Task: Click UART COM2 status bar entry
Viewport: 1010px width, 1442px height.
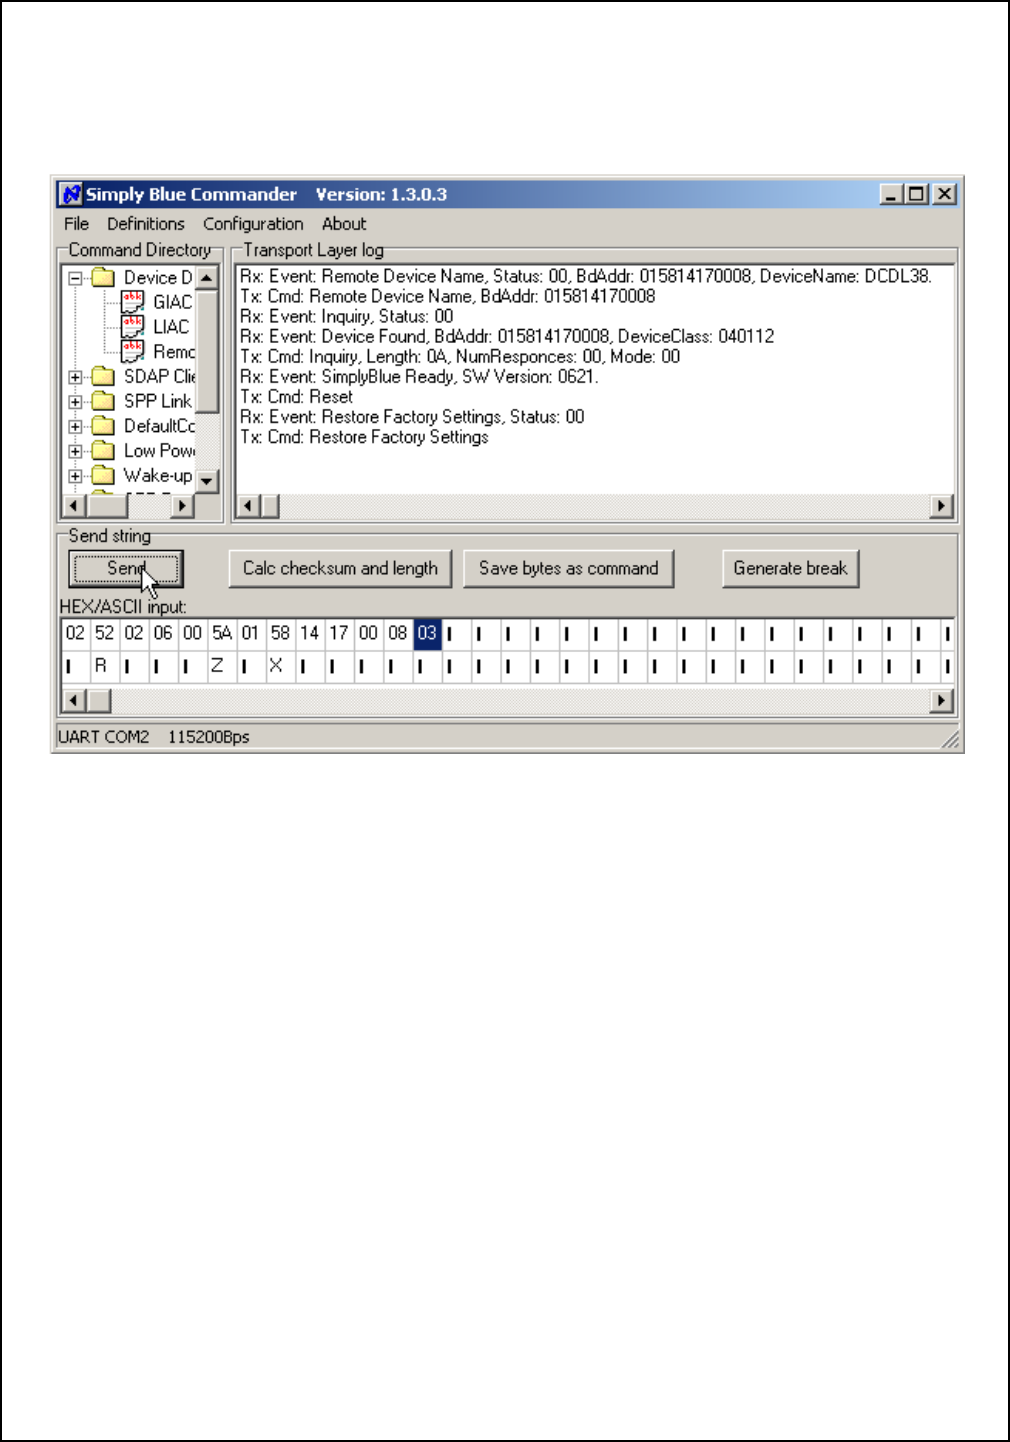Action: (104, 737)
